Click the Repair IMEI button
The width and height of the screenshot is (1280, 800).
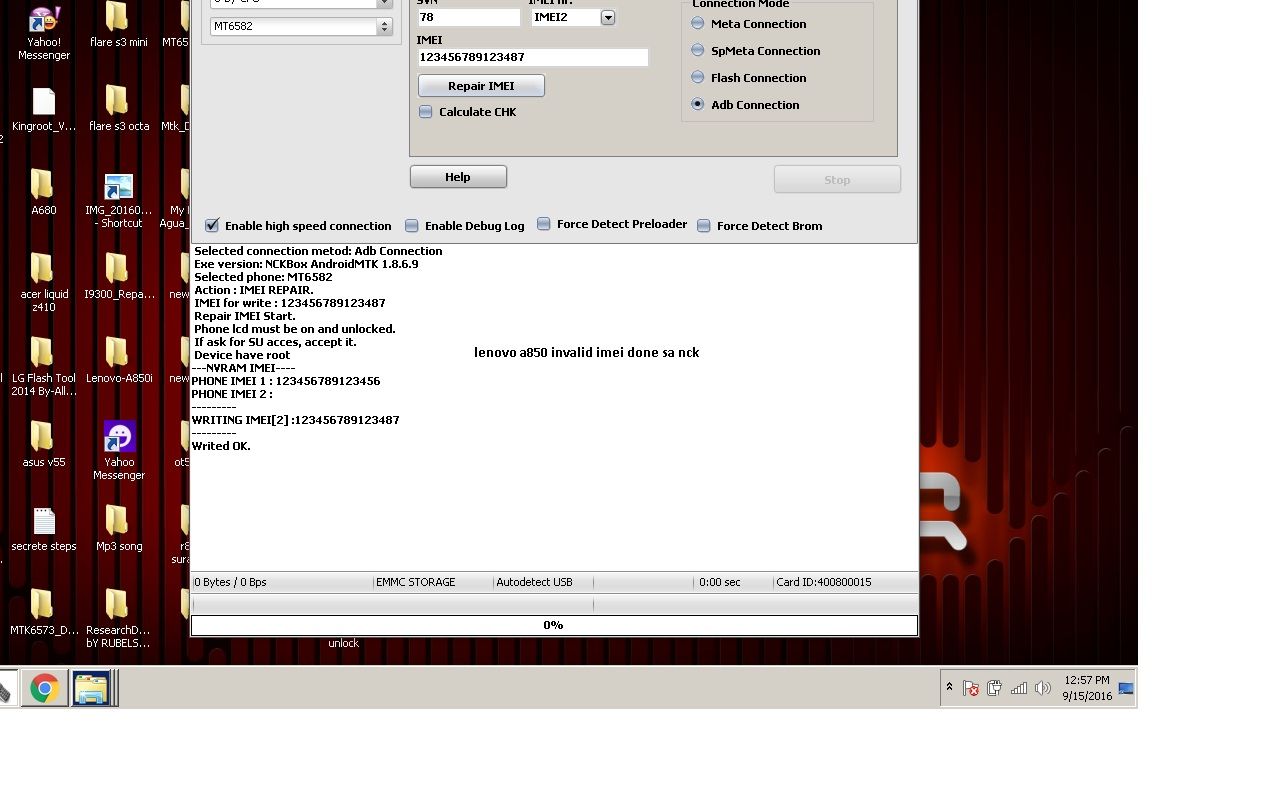pyautogui.click(x=481, y=85)
